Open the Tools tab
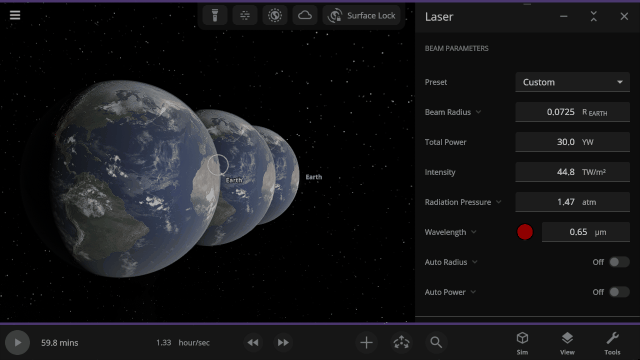 pos(612,343)
